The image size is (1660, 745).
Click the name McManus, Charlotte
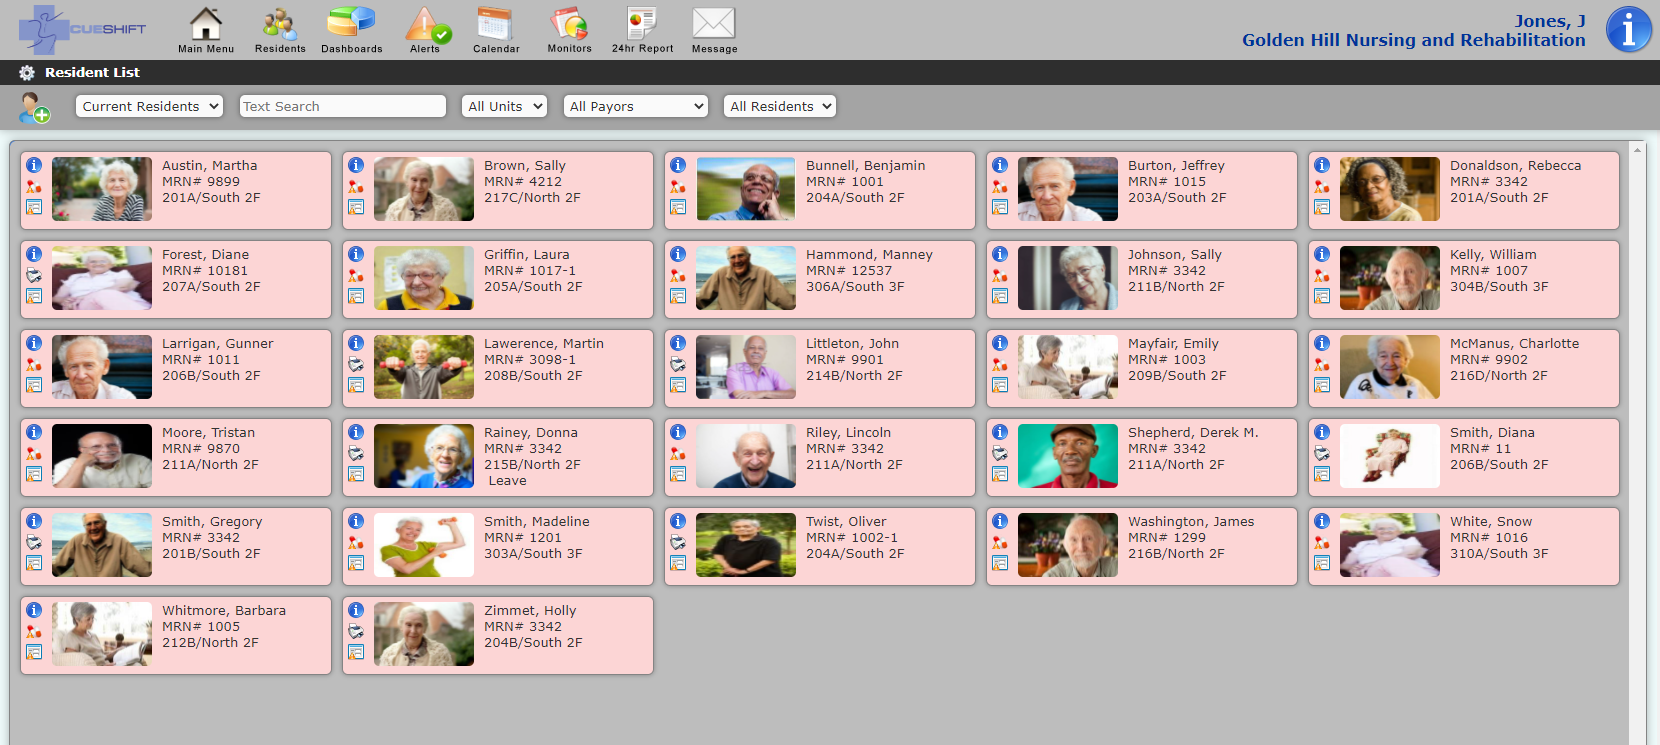coord(1515,343)
